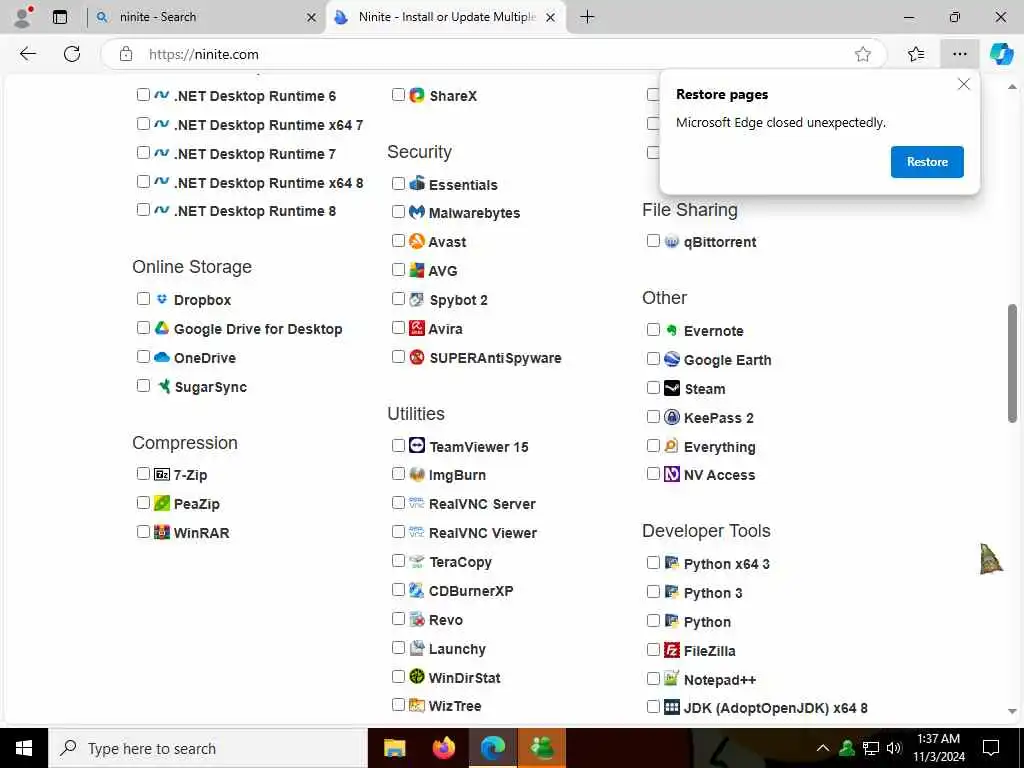Click the Malwarebytes app icon
Image resolution: width=1024 pixels, height=768 pixels.
pyautogui.click(x=417, y=212)
